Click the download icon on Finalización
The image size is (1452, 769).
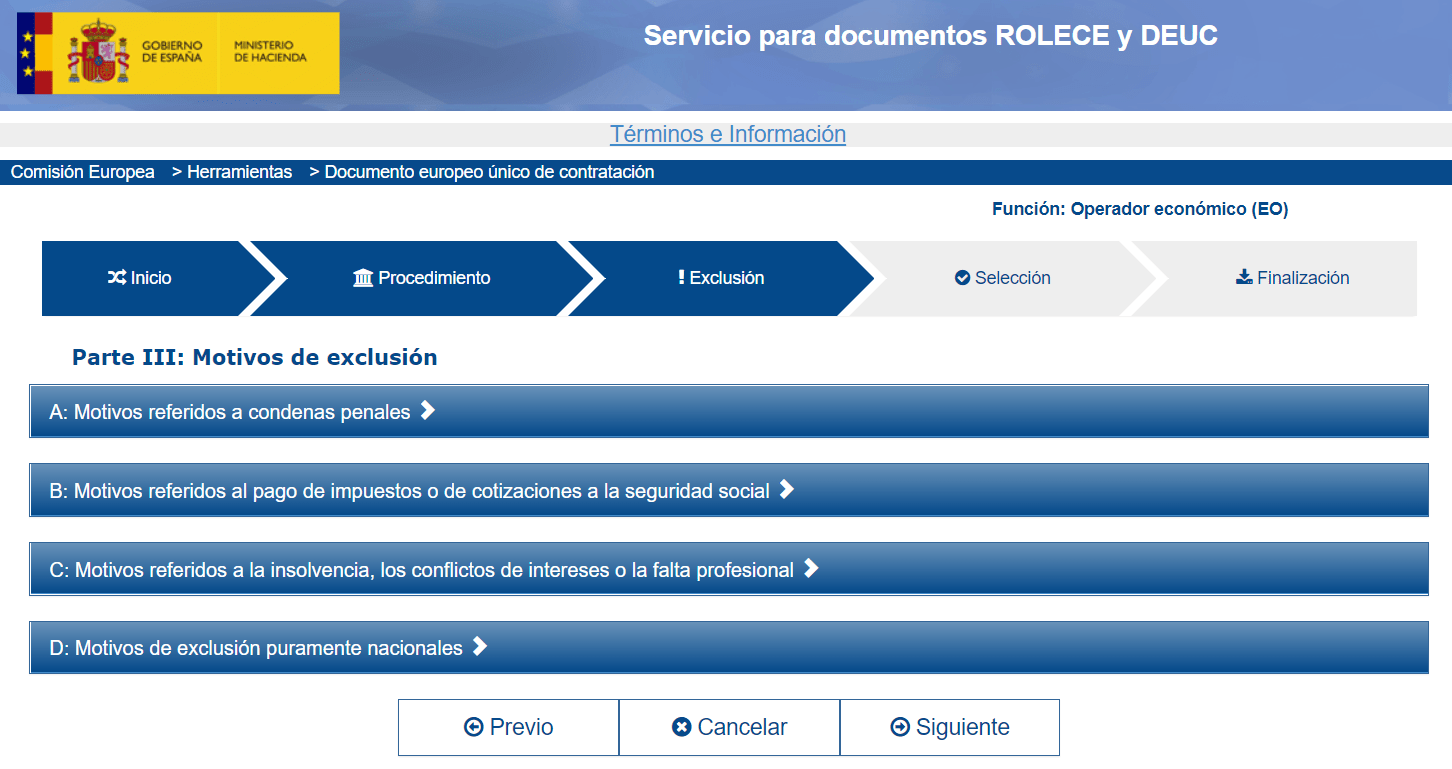(1244, 277)
